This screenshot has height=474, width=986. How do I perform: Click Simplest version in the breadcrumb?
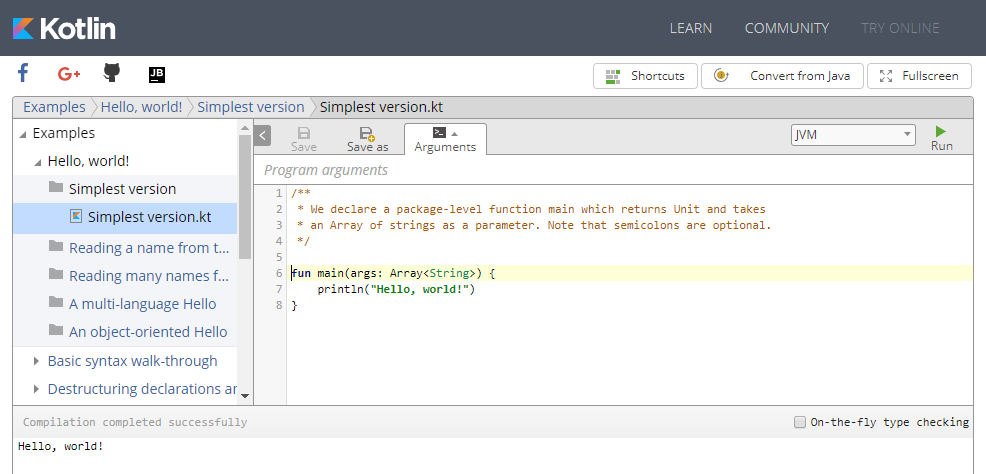click(251, 107)
